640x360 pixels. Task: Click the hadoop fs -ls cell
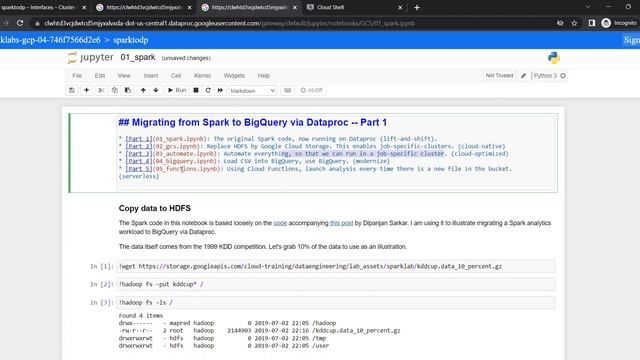point(336,302)
